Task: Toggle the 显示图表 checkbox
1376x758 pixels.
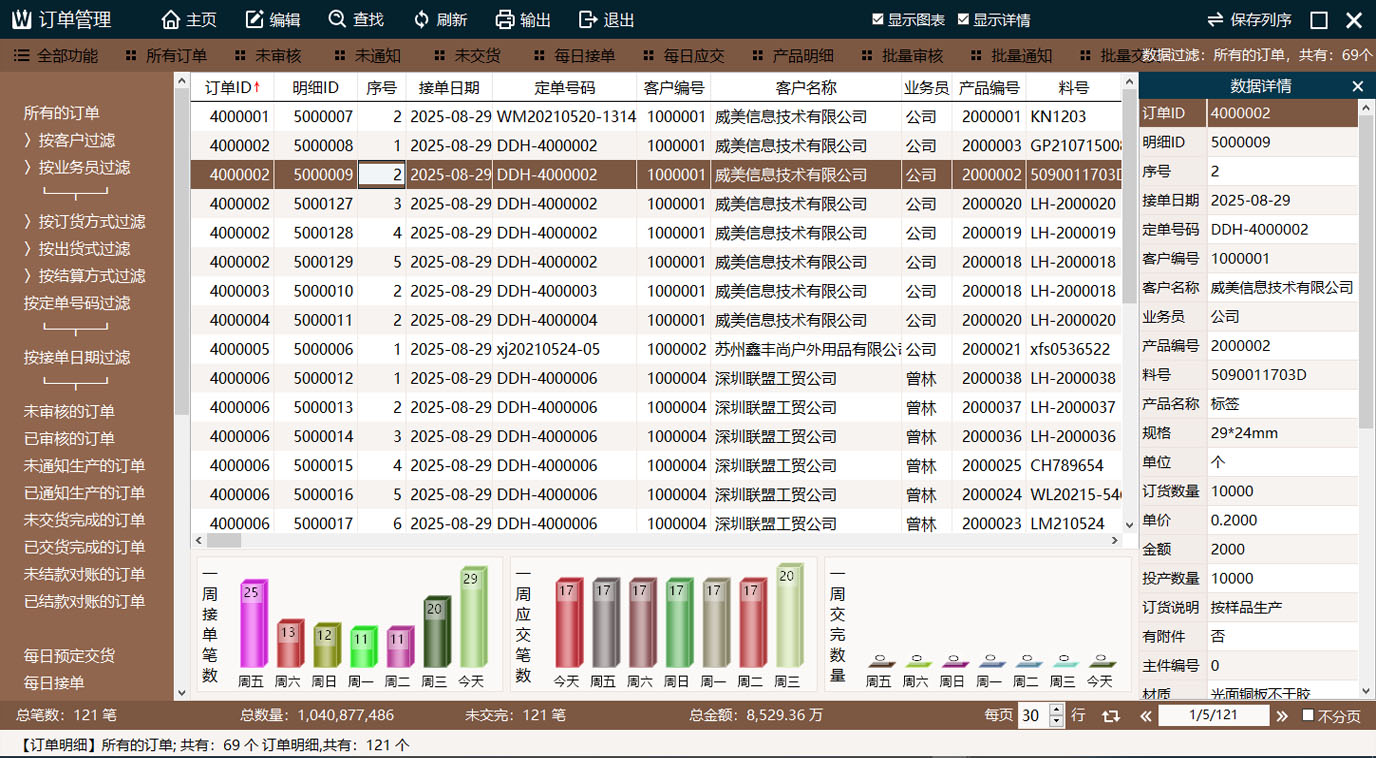Action: (x=878, y=20)
